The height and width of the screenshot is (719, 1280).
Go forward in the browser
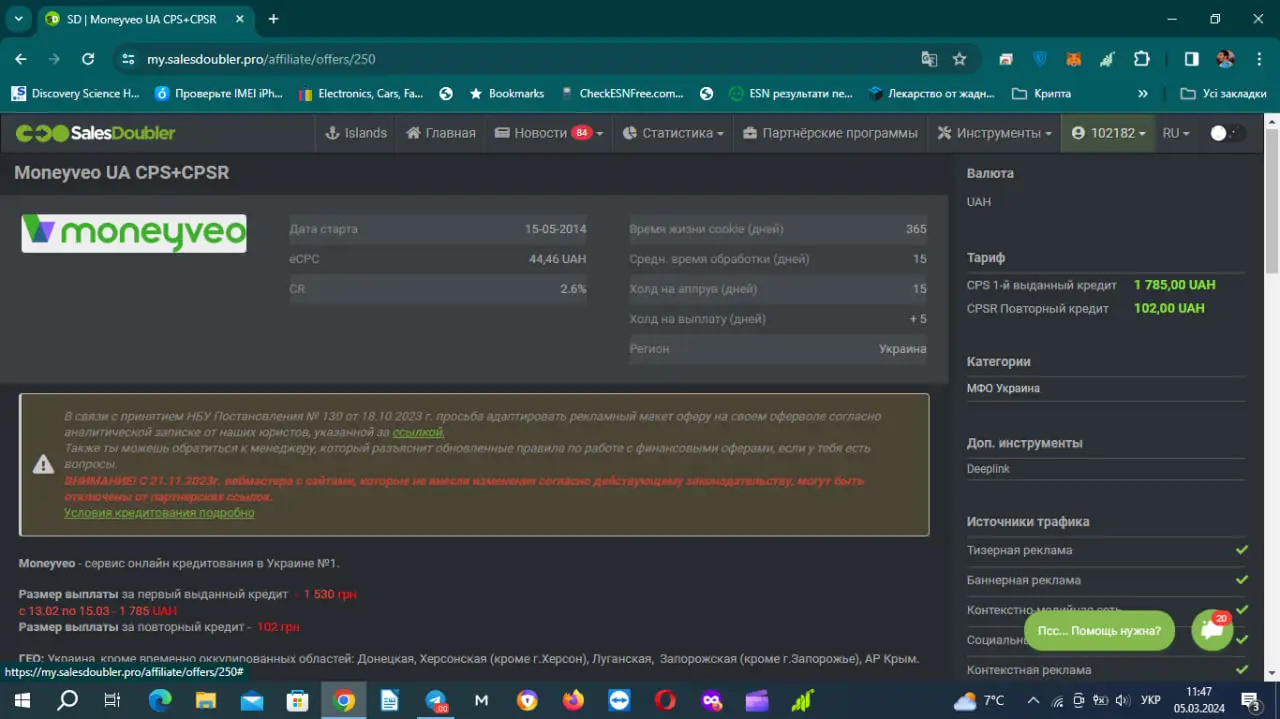[x=54, y=59]
